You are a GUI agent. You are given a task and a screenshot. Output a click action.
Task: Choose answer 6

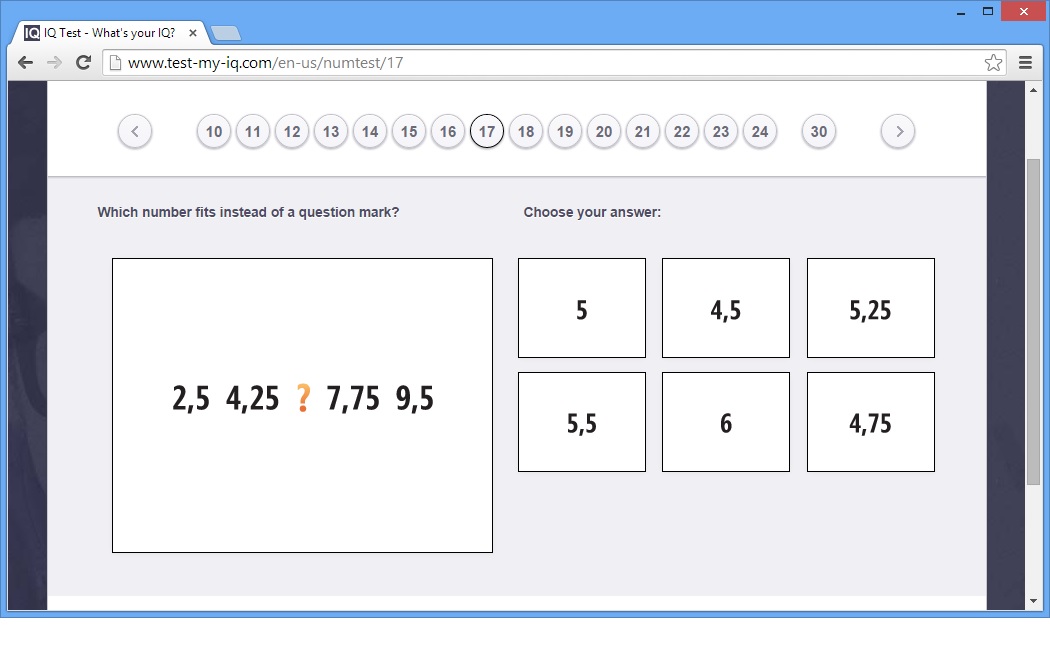[x=726, y=422]
